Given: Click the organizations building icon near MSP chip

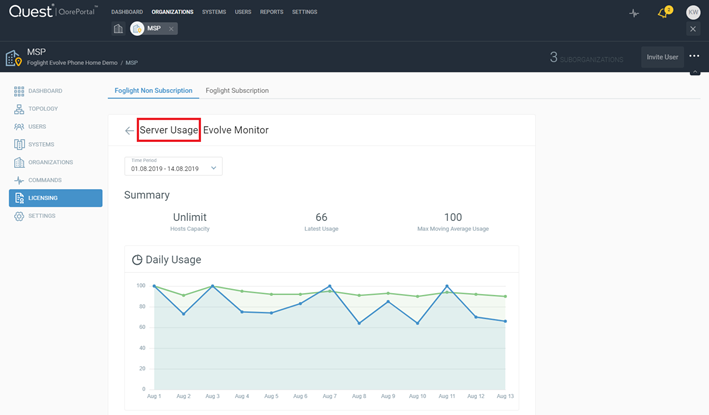Looking at the screenshot, I should 118,29.
